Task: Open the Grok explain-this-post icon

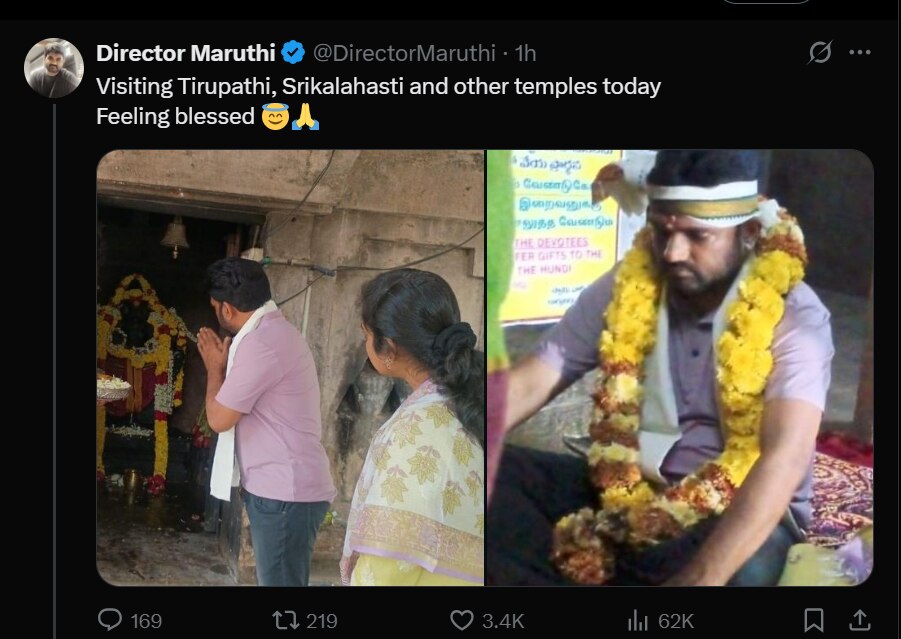Action: click(819, 53)
